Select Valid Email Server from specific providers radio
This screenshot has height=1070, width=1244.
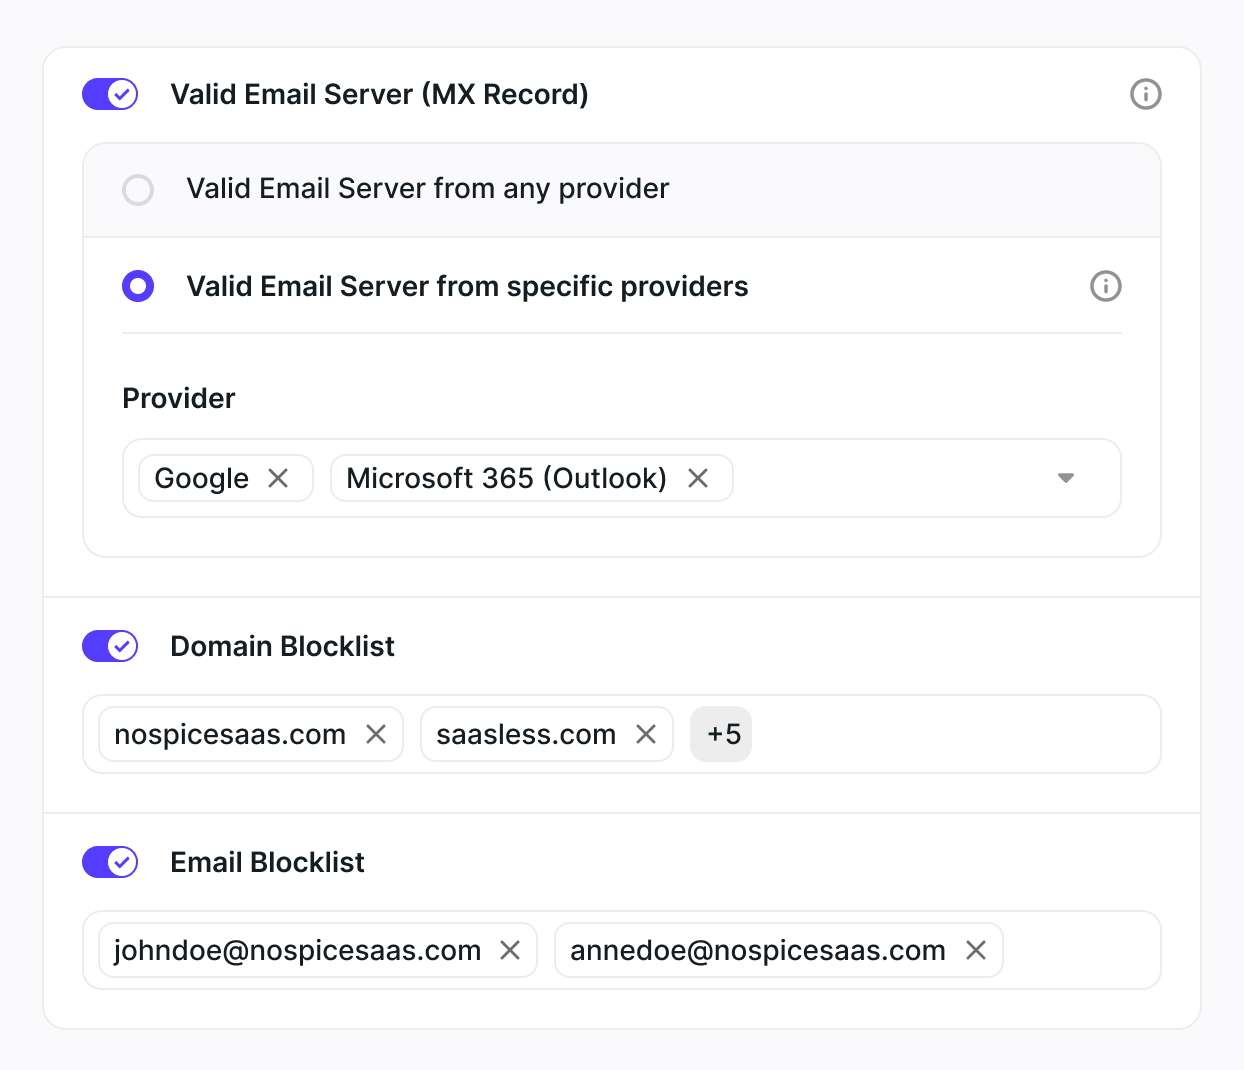click(138, 287)
